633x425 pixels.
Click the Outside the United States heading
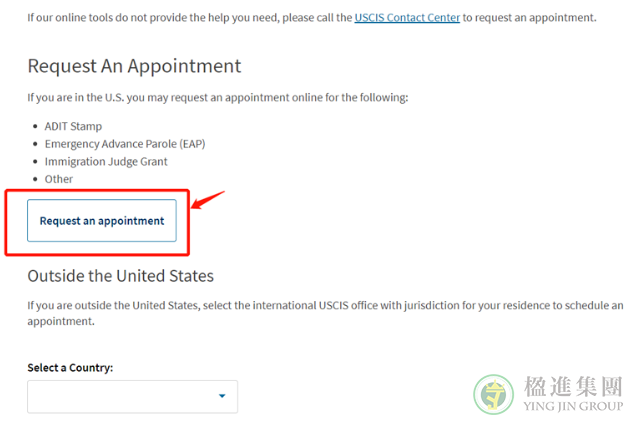[x=121, y=276]
